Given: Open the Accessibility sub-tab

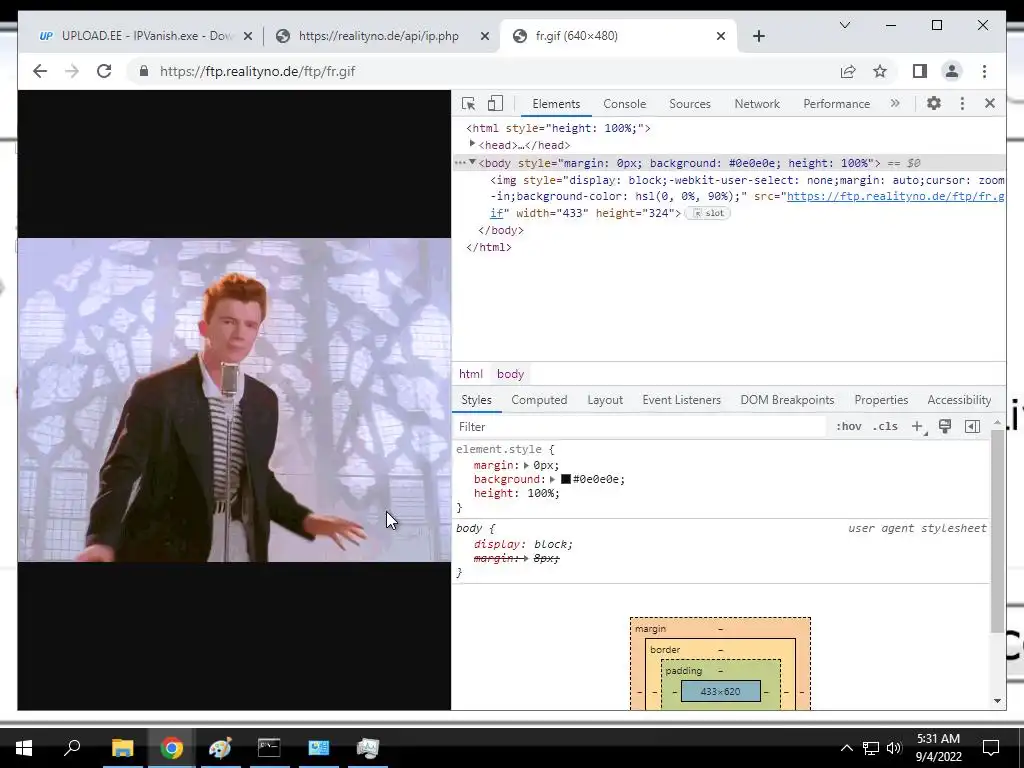Looking at the screenshot, I should point(959,400).
